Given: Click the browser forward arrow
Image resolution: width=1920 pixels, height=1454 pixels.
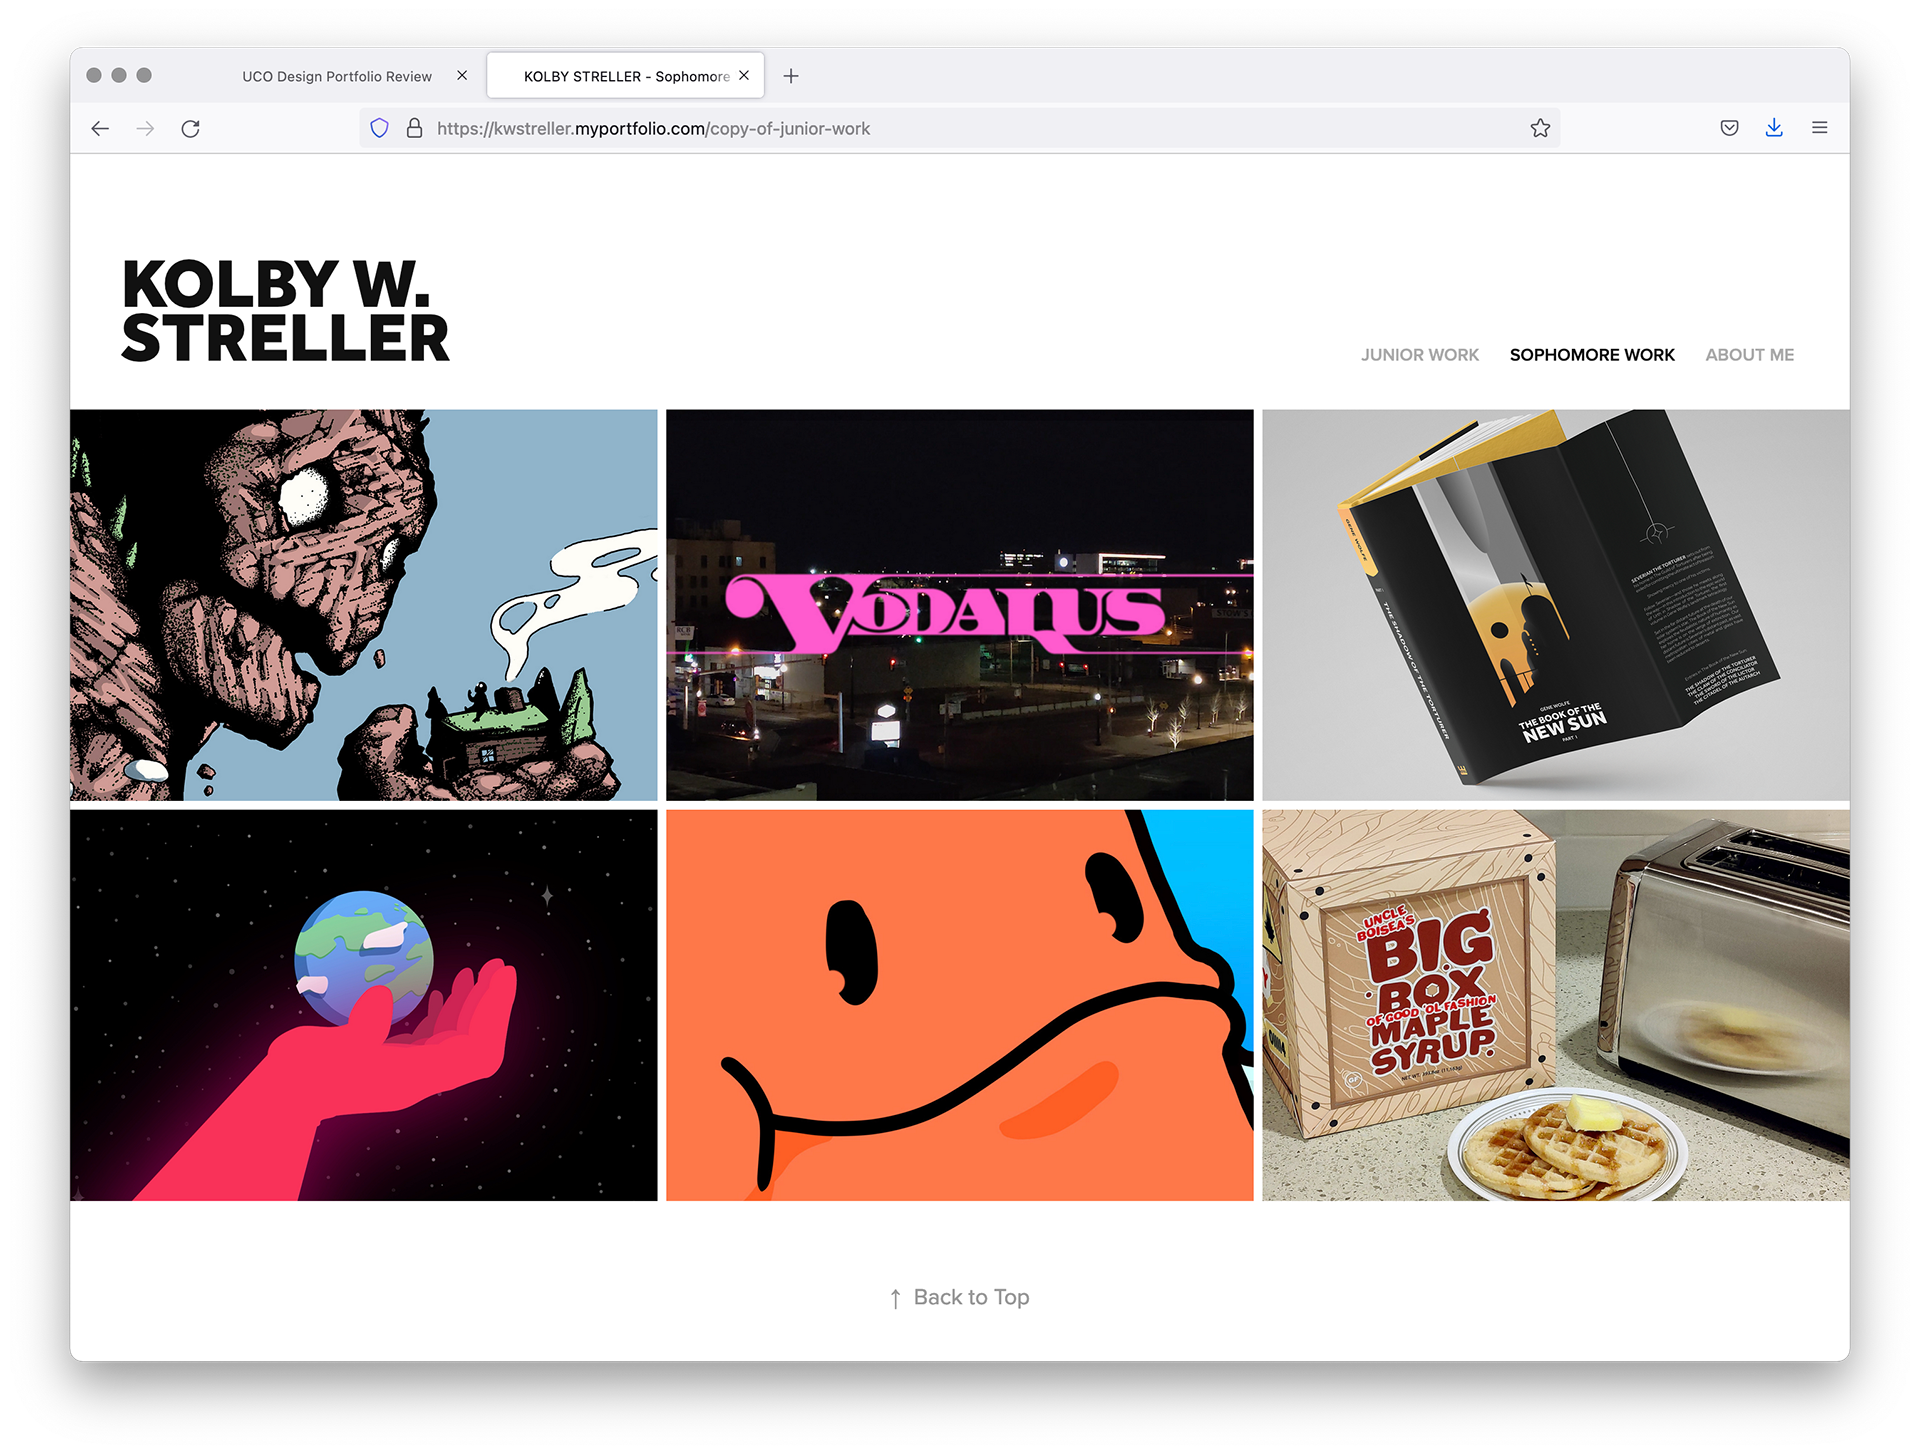Looking at the screenshot, I should 146,128.
